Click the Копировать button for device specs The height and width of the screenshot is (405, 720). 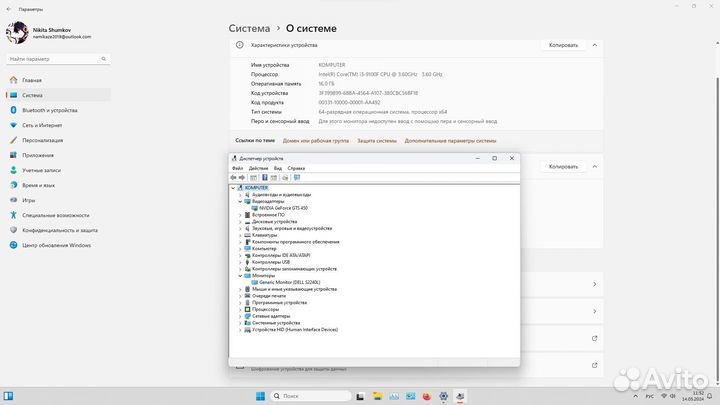coord(561,45)
